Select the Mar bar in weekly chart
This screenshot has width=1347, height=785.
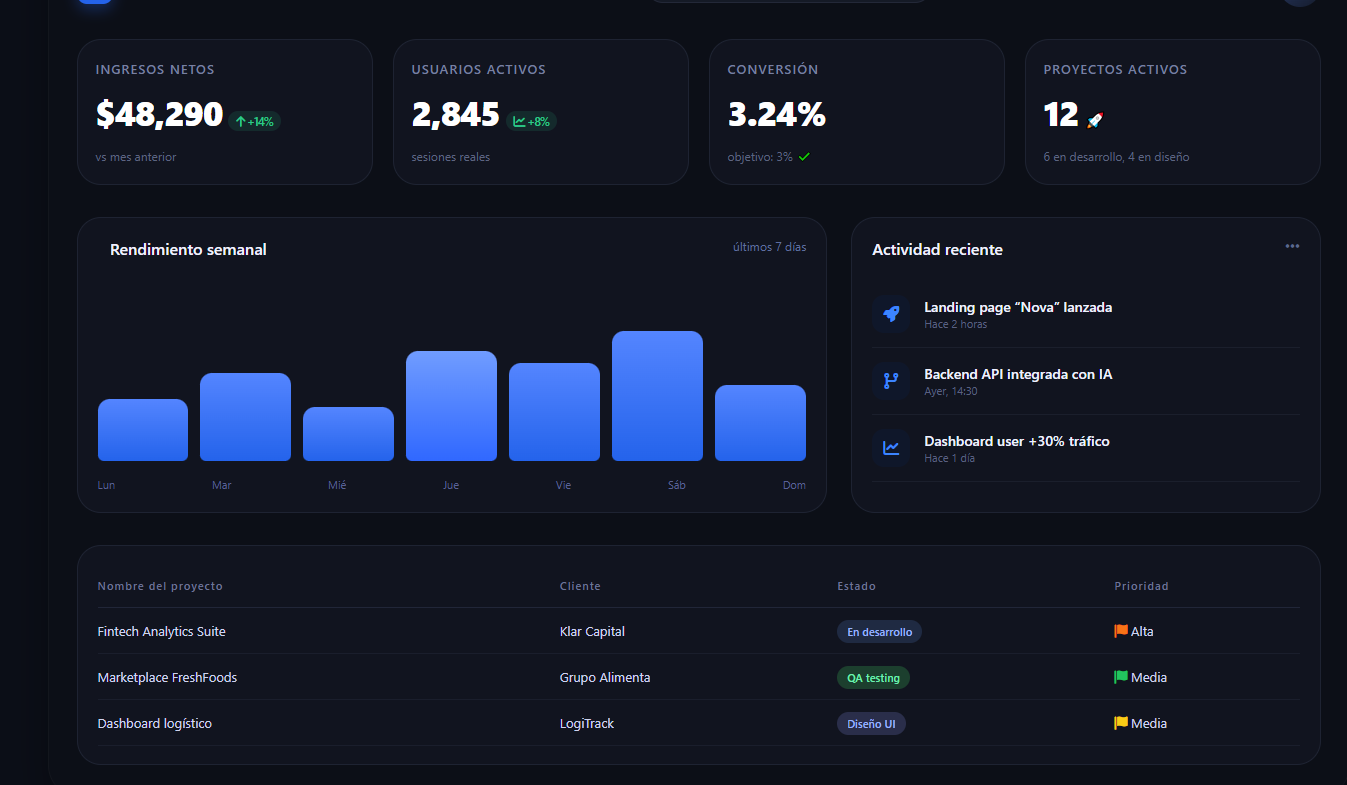point(245,417)
